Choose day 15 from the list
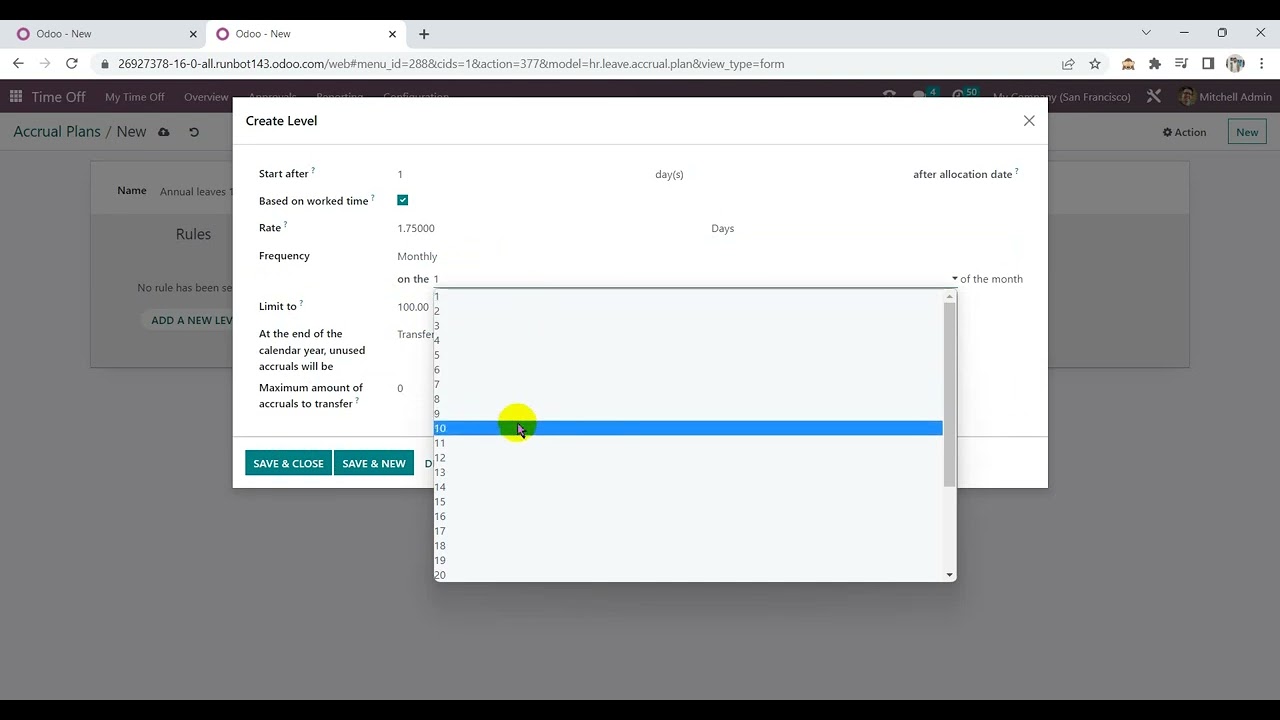 pos(688,502)
